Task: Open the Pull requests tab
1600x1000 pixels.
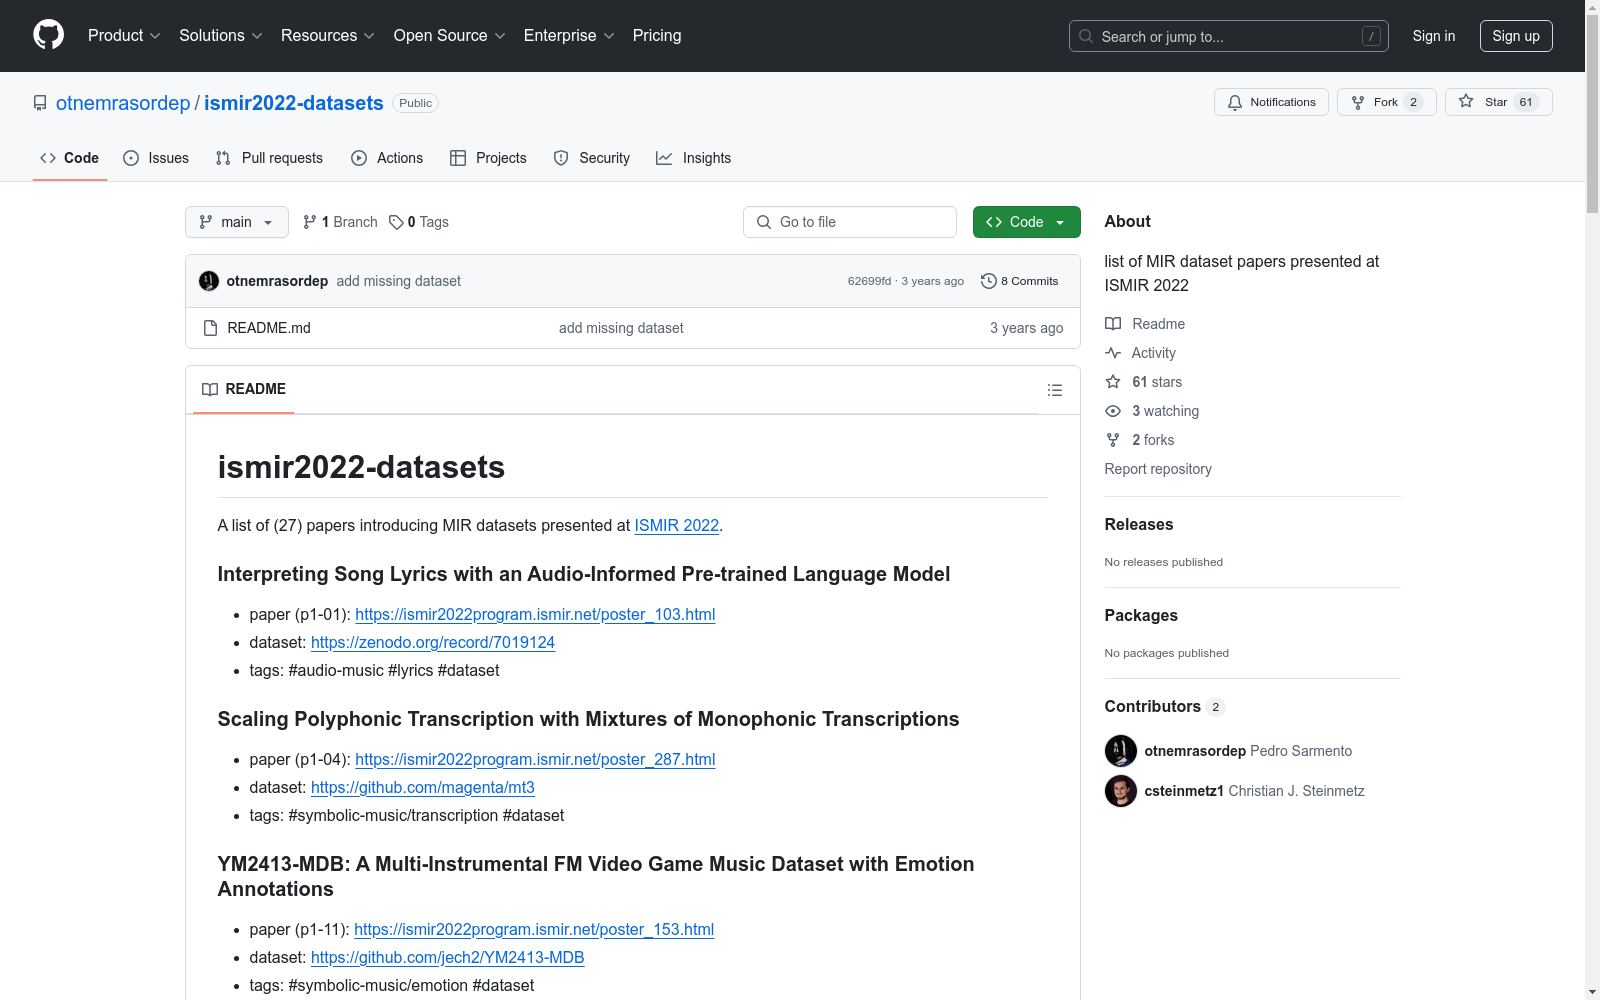Action: pyautogui.click(x=269, y=158)
